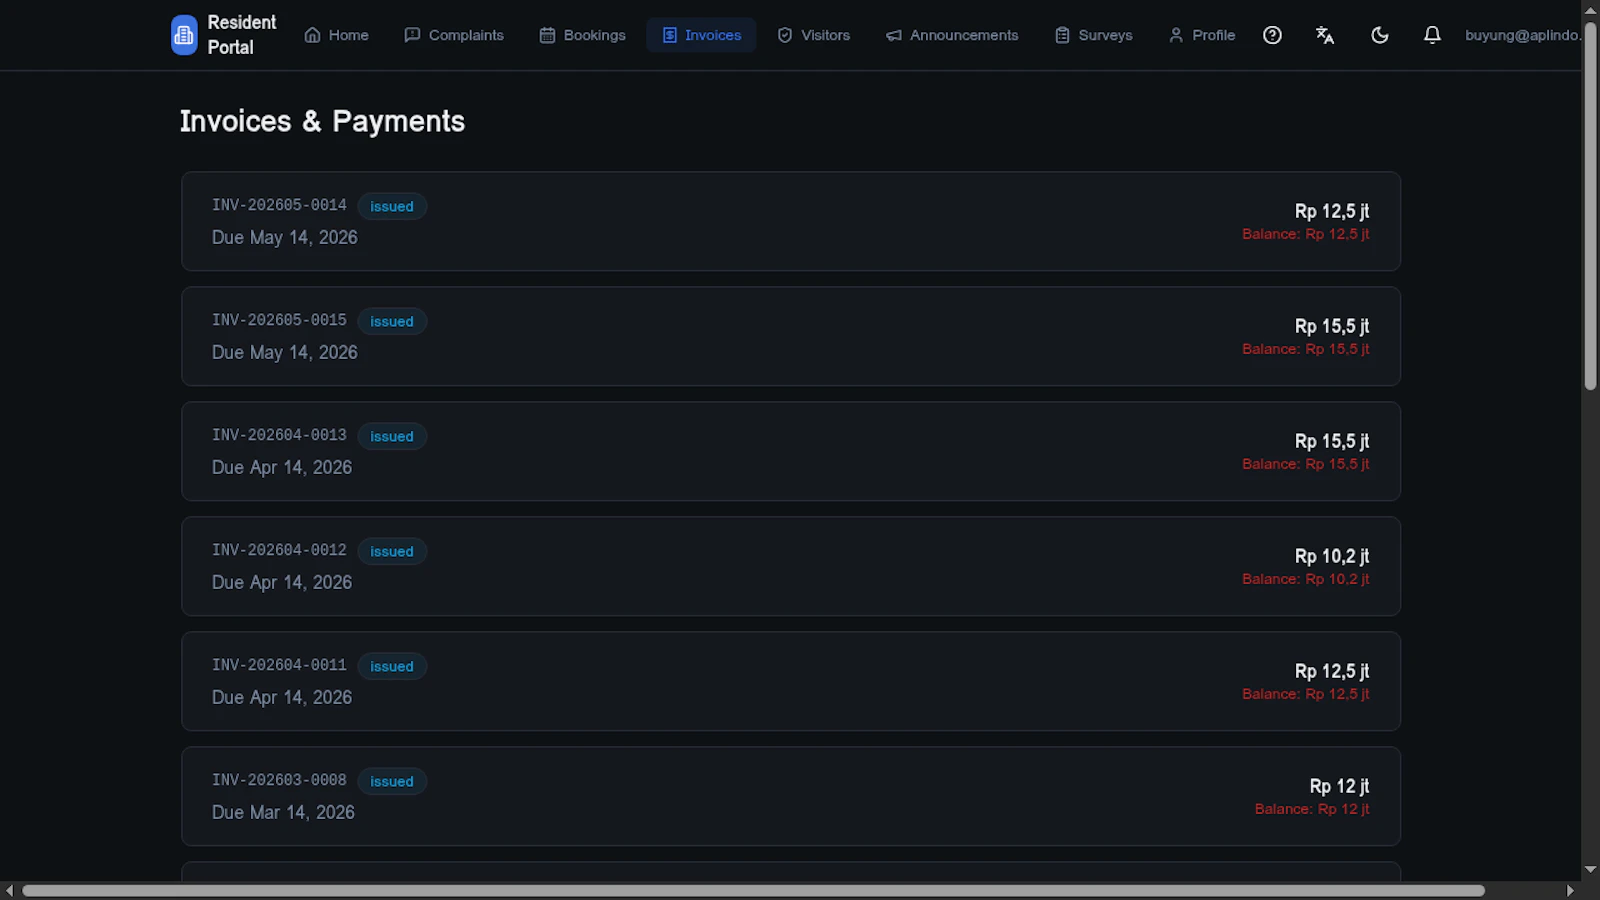The height and width of the screenshot is (900, 1600).
Task: Open invoice INV-202605-0014
Action: 791,221
